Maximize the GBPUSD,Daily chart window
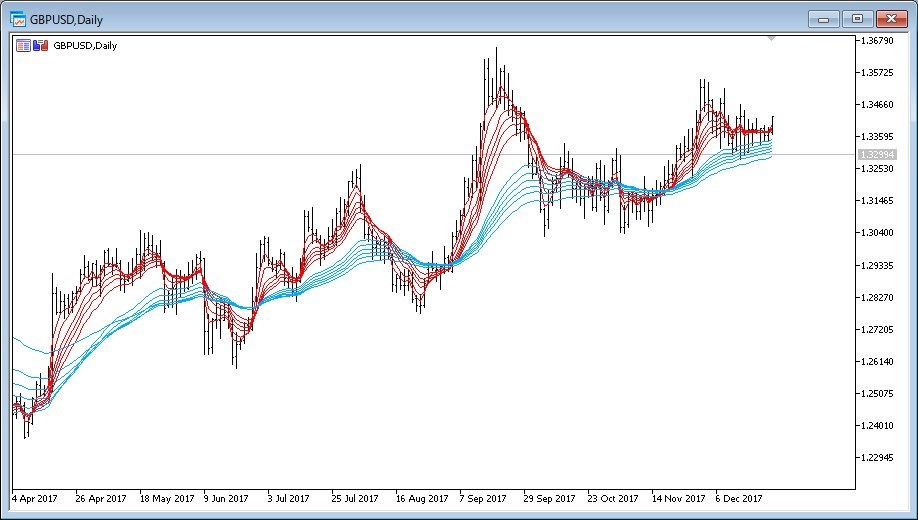This screenshot has width=918, height=520. (x=858, y=19)
